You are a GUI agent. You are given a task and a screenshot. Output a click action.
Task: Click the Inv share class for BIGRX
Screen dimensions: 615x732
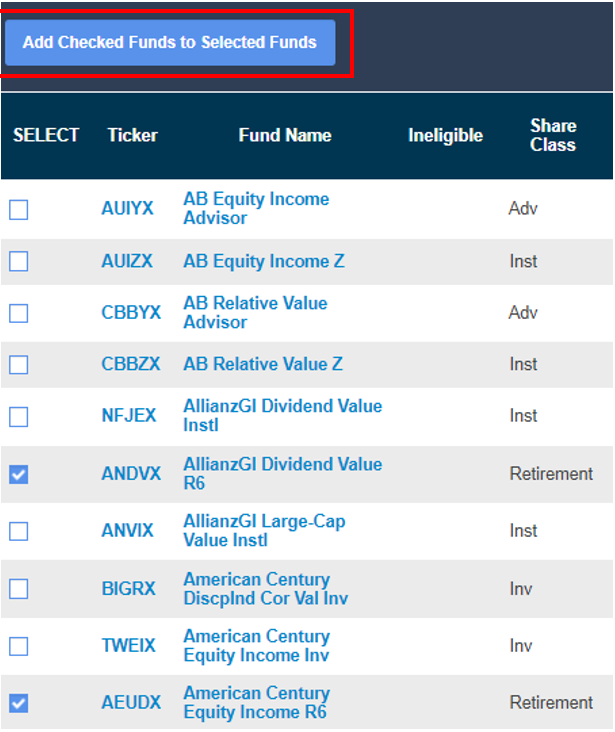tap(521, 589)
